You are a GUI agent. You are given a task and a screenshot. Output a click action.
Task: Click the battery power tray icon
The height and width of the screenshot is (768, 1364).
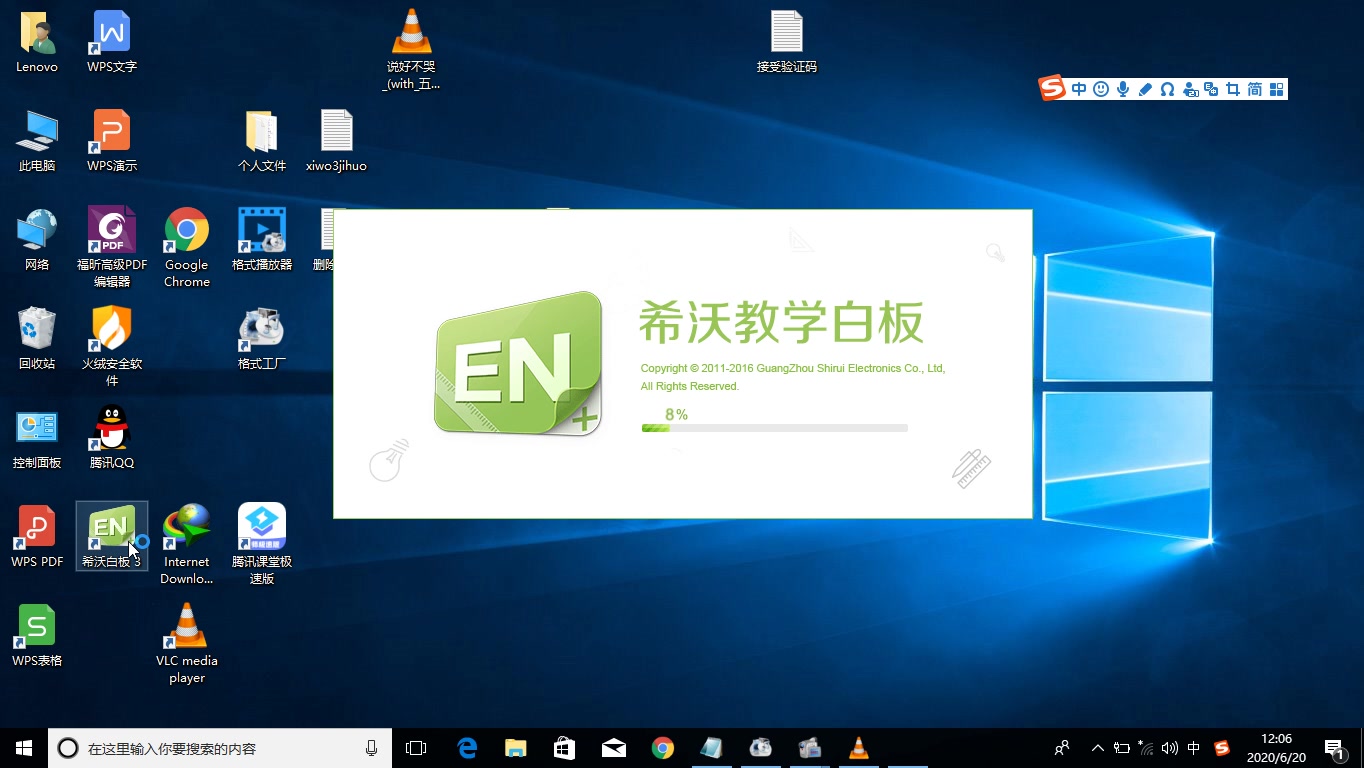[x=1122, y=748]
